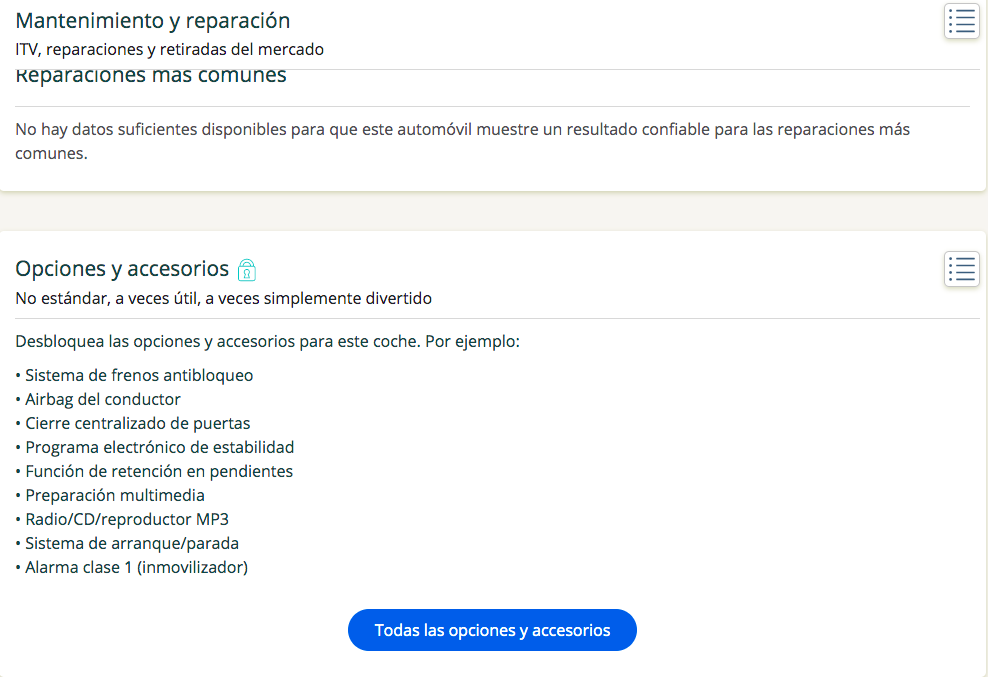Click the Mantenimiento y reparación heading

152,21
